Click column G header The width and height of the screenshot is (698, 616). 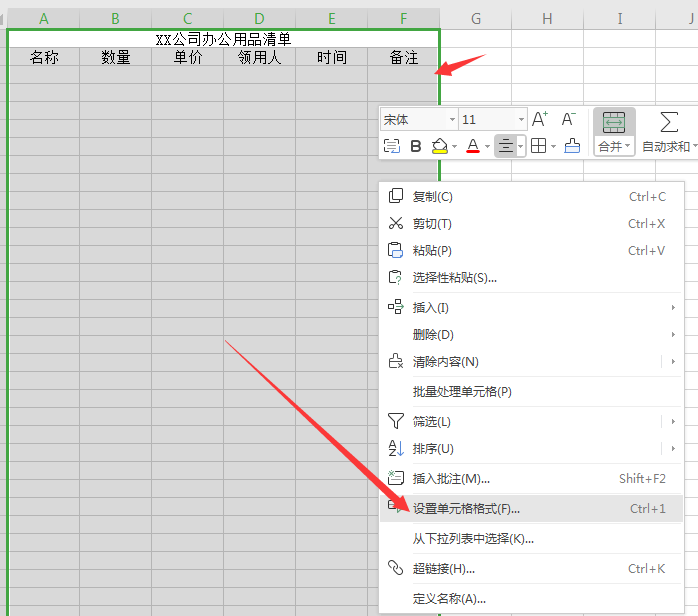click(x=476, y=18)
